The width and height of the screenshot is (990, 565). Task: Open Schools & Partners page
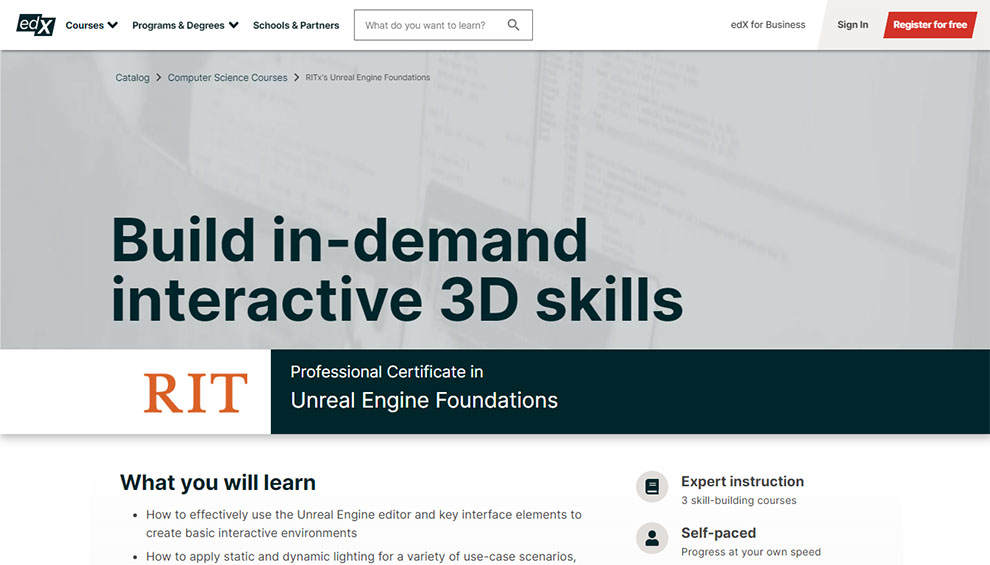point(296,25)
